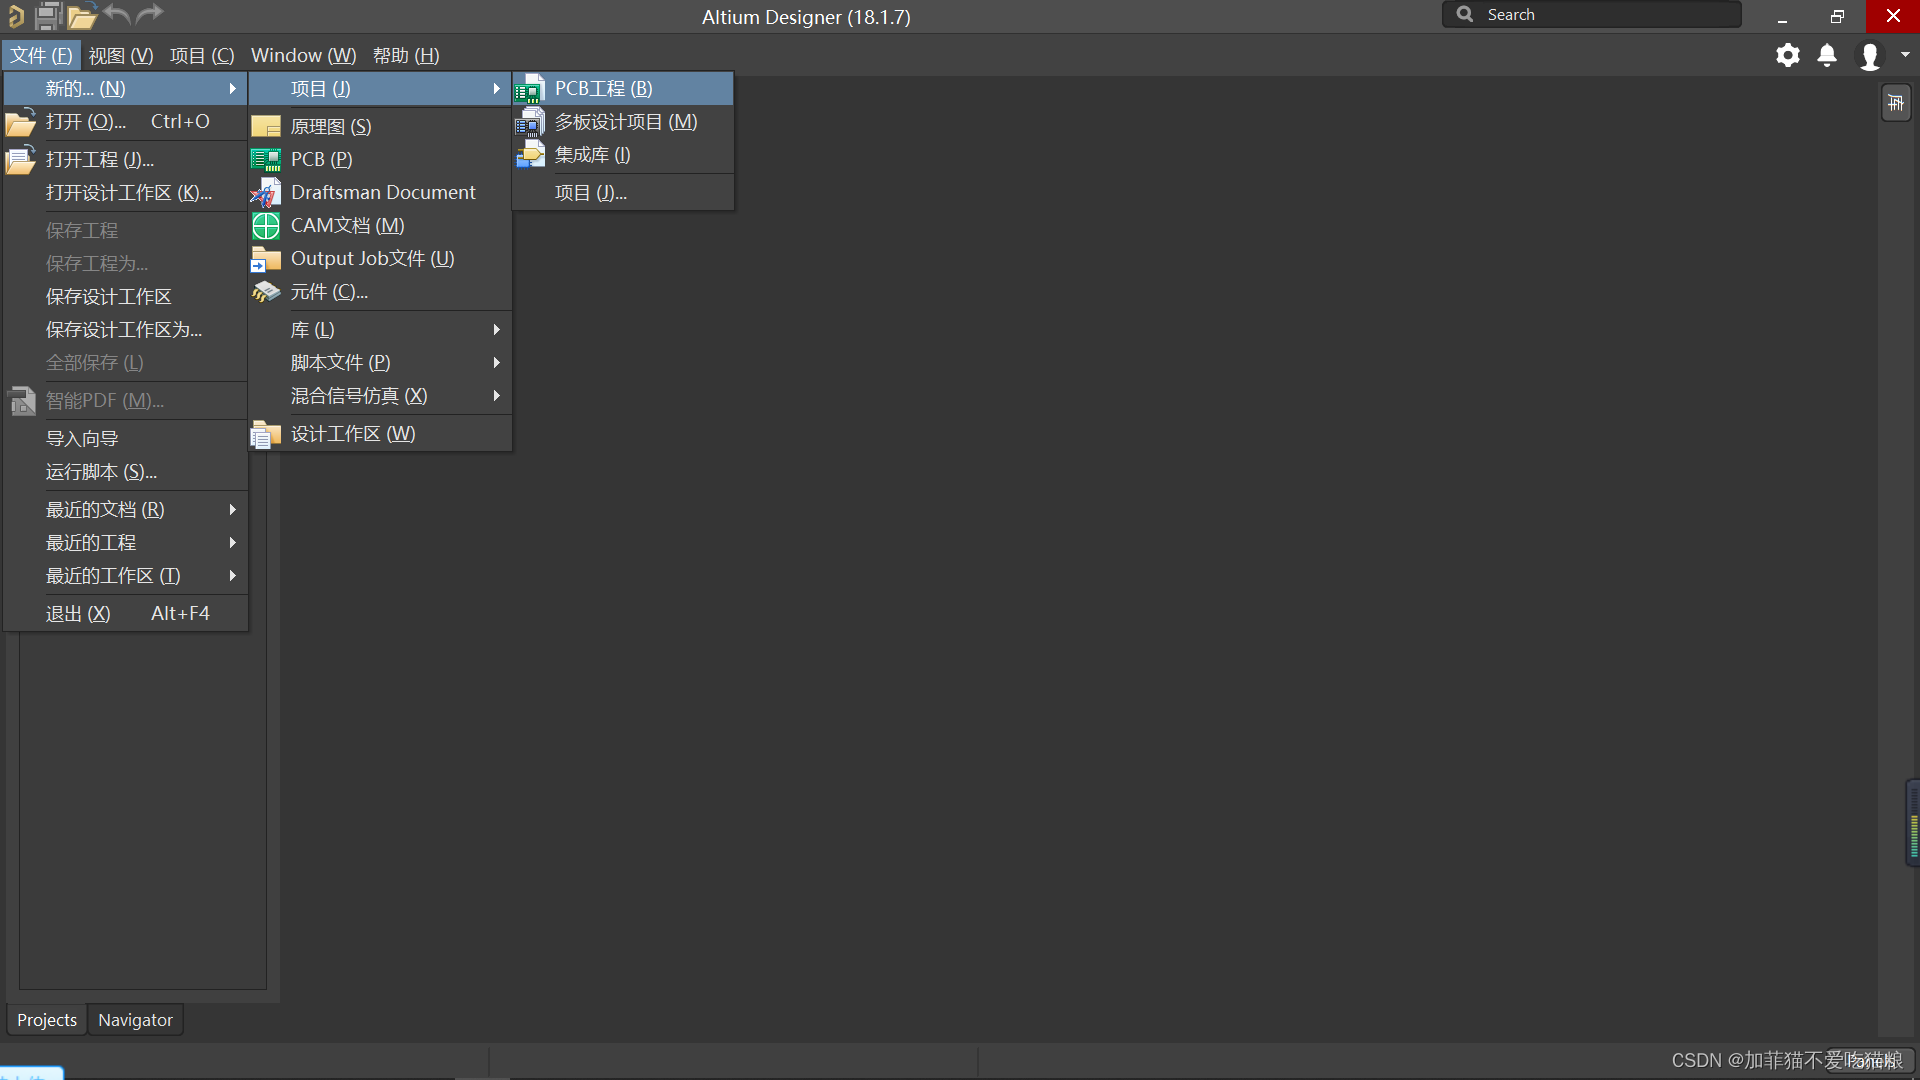Expand the 最近的文档 recent documents list
1920x1080 pixels.
click(x=125, y=509)
